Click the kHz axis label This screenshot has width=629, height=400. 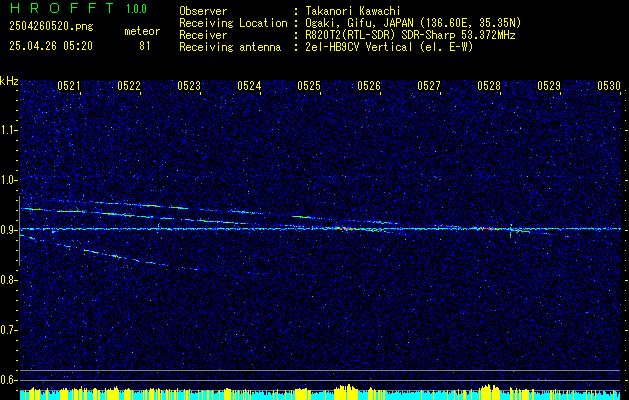[x=9, y=81]
